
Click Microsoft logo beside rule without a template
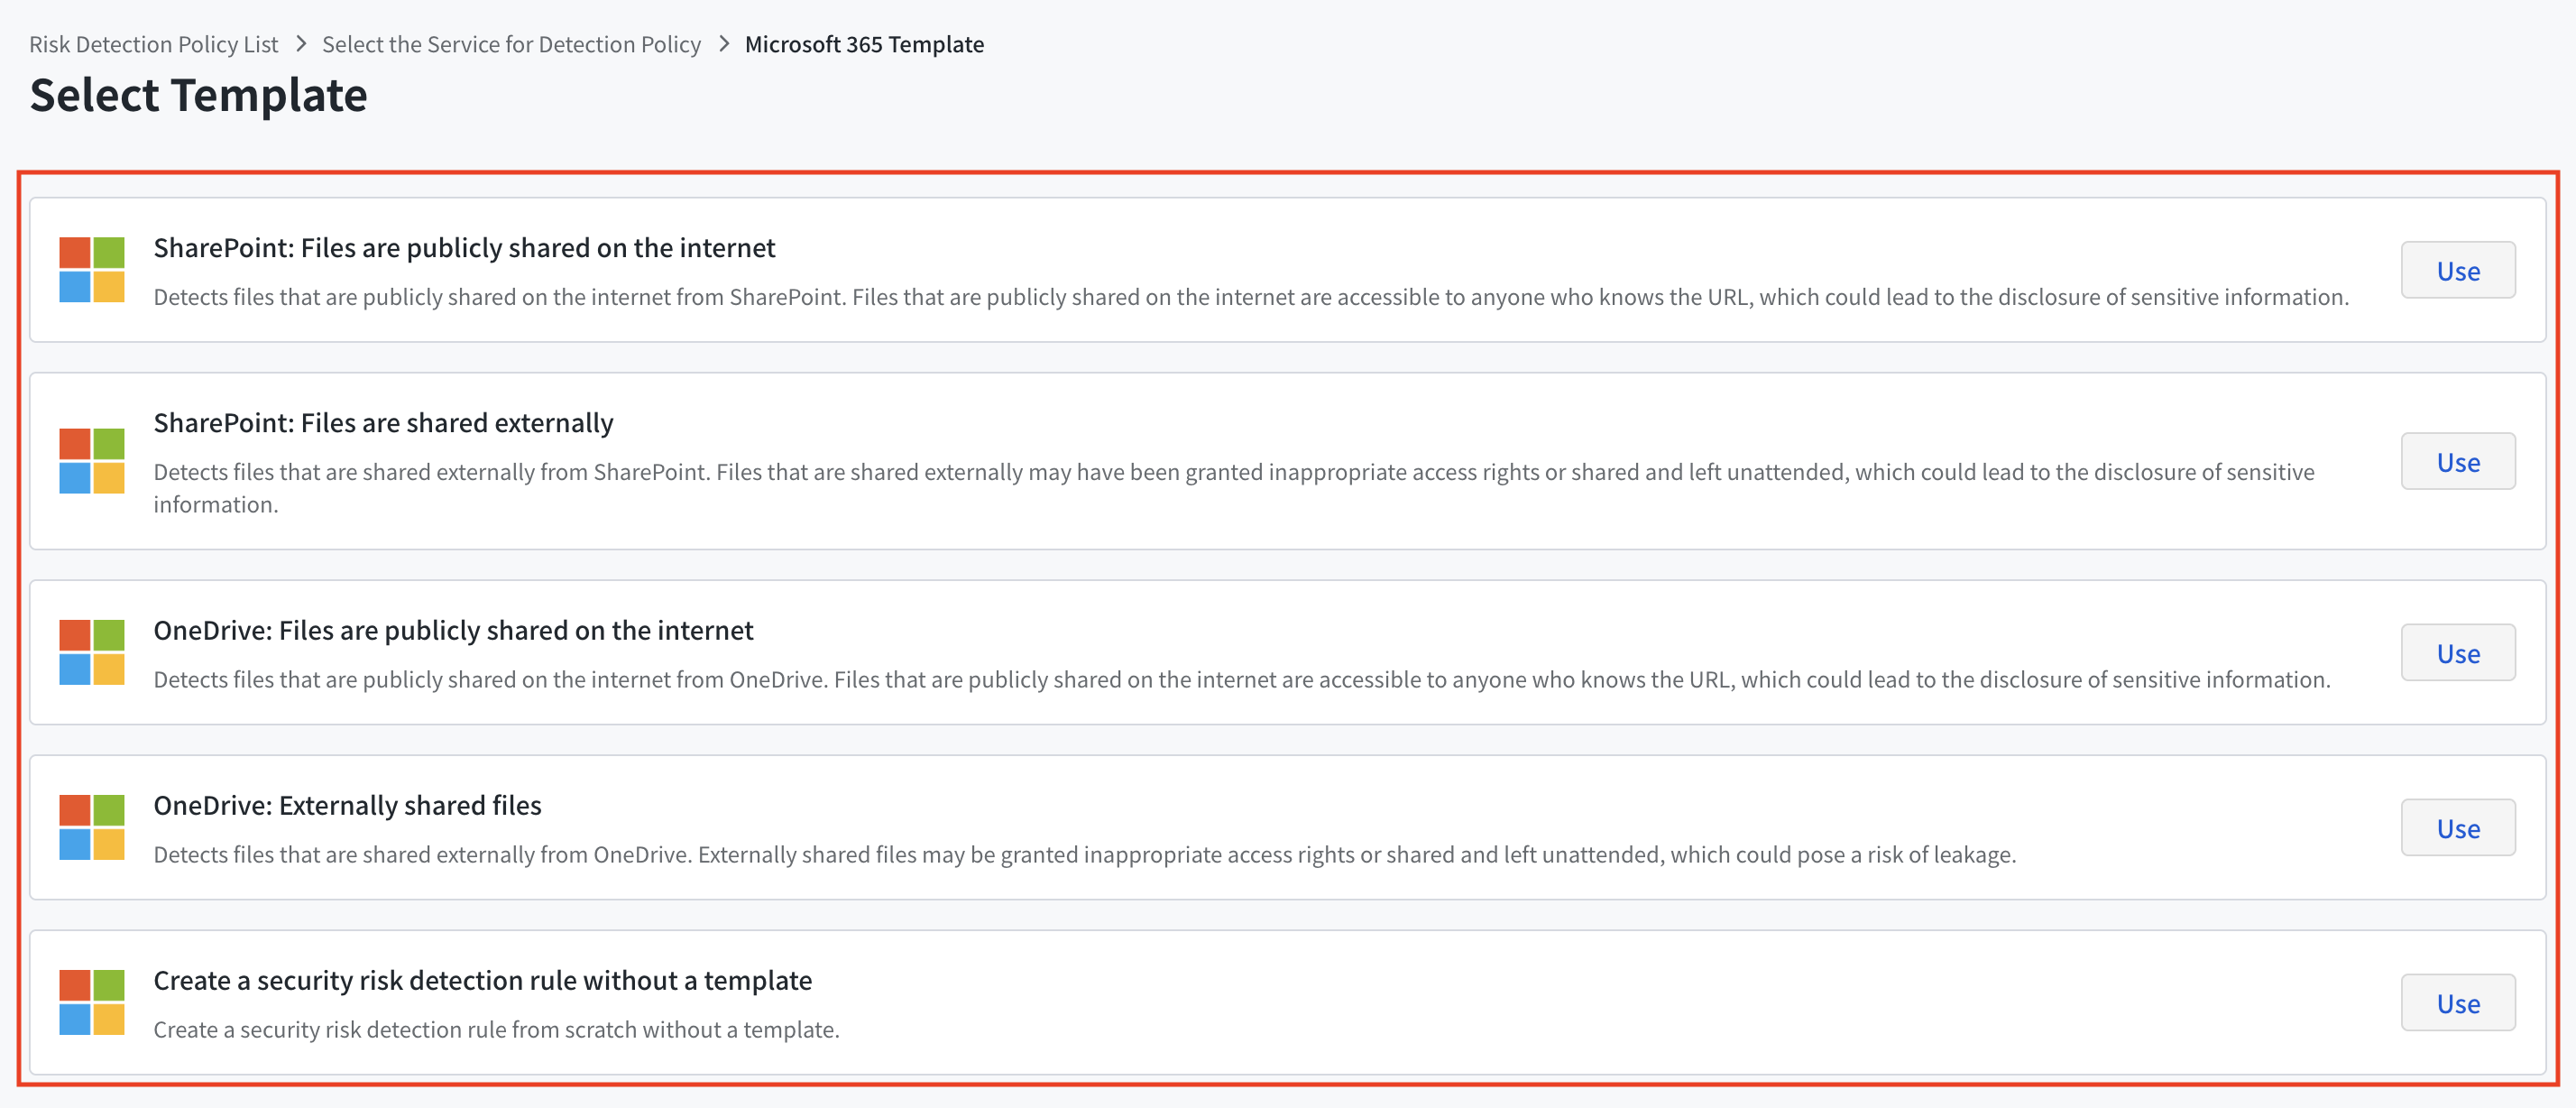92,1002
